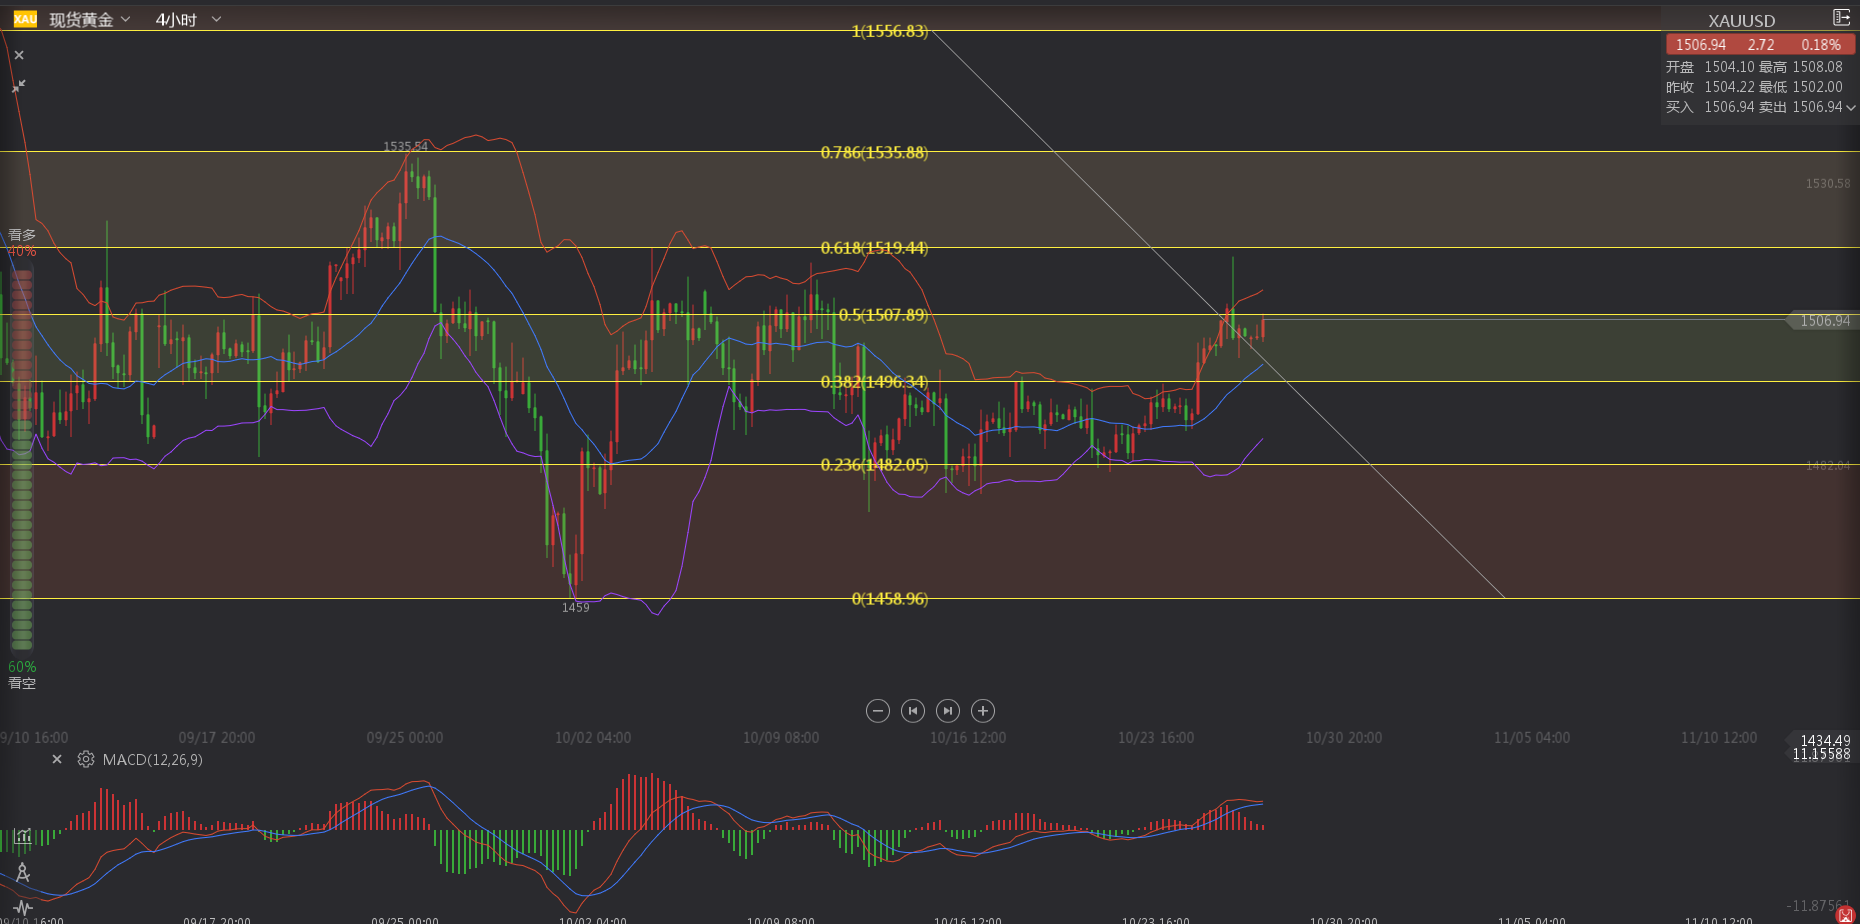Click the 1506.94 current price axis tag

click(x=1824, y=321)
